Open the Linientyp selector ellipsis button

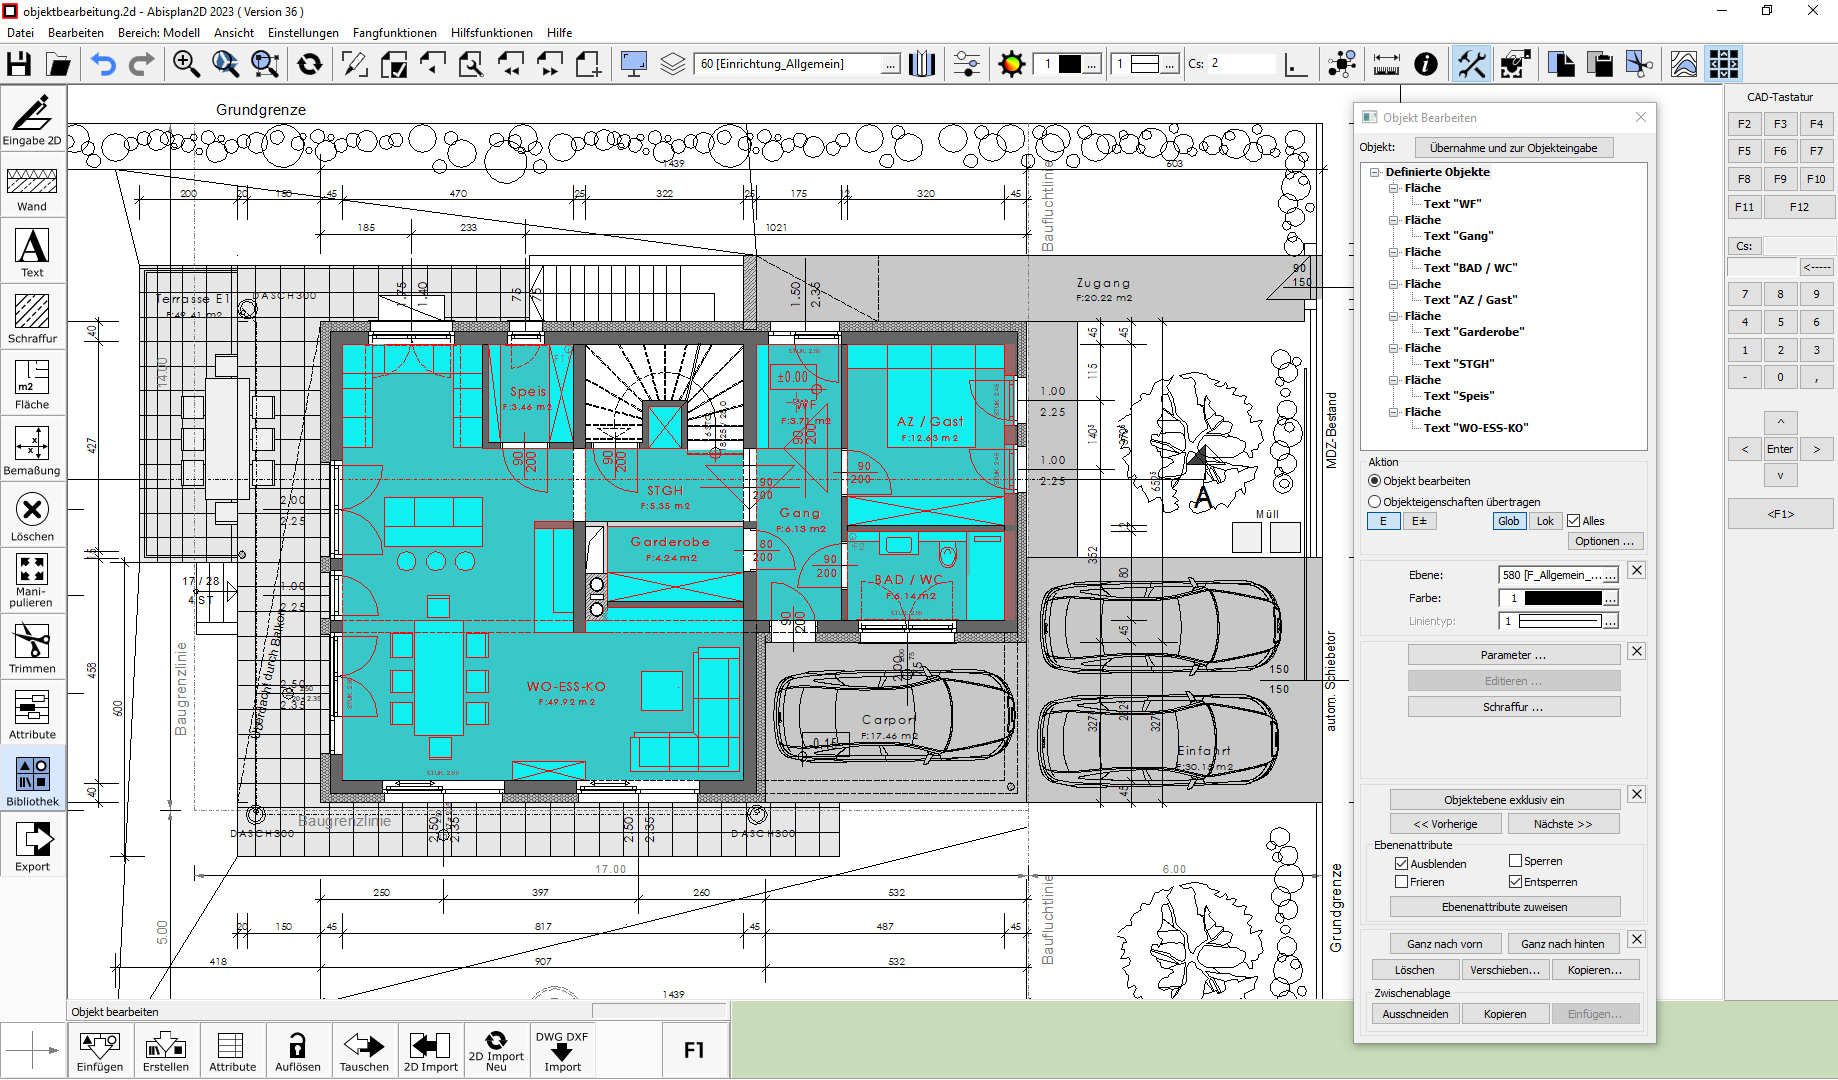click(x=1610, y=621)
